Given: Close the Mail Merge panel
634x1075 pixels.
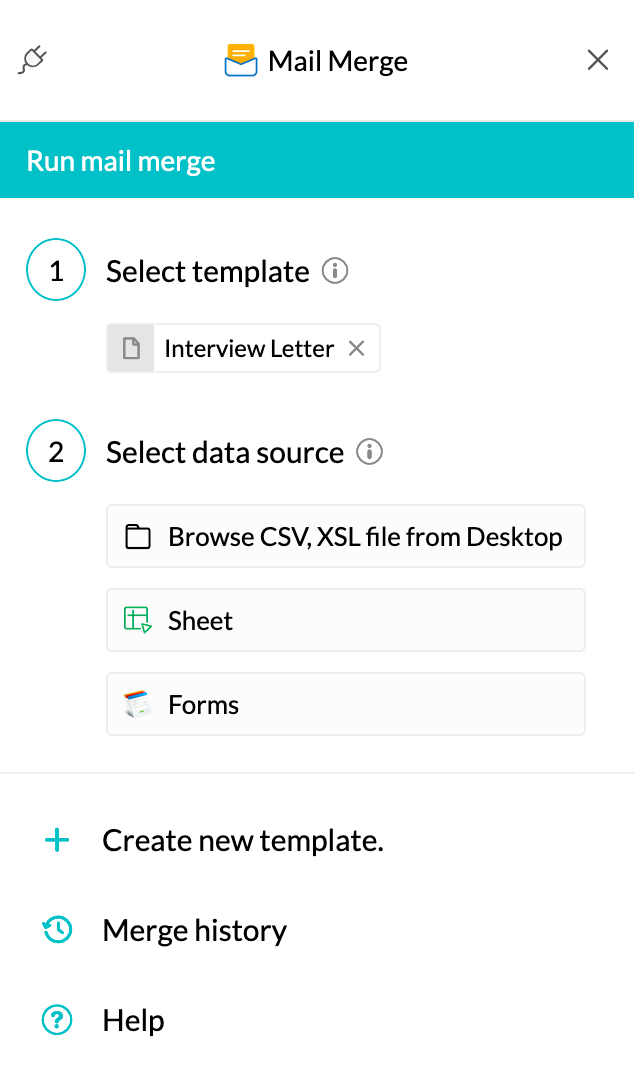Looking at the screenshot, I should (x=598, y=61).
